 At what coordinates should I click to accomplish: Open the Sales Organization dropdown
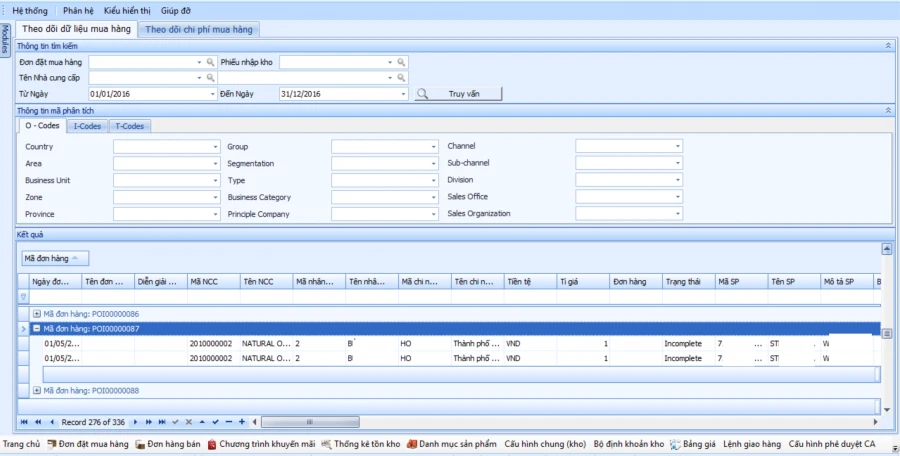tap(677, 214)
